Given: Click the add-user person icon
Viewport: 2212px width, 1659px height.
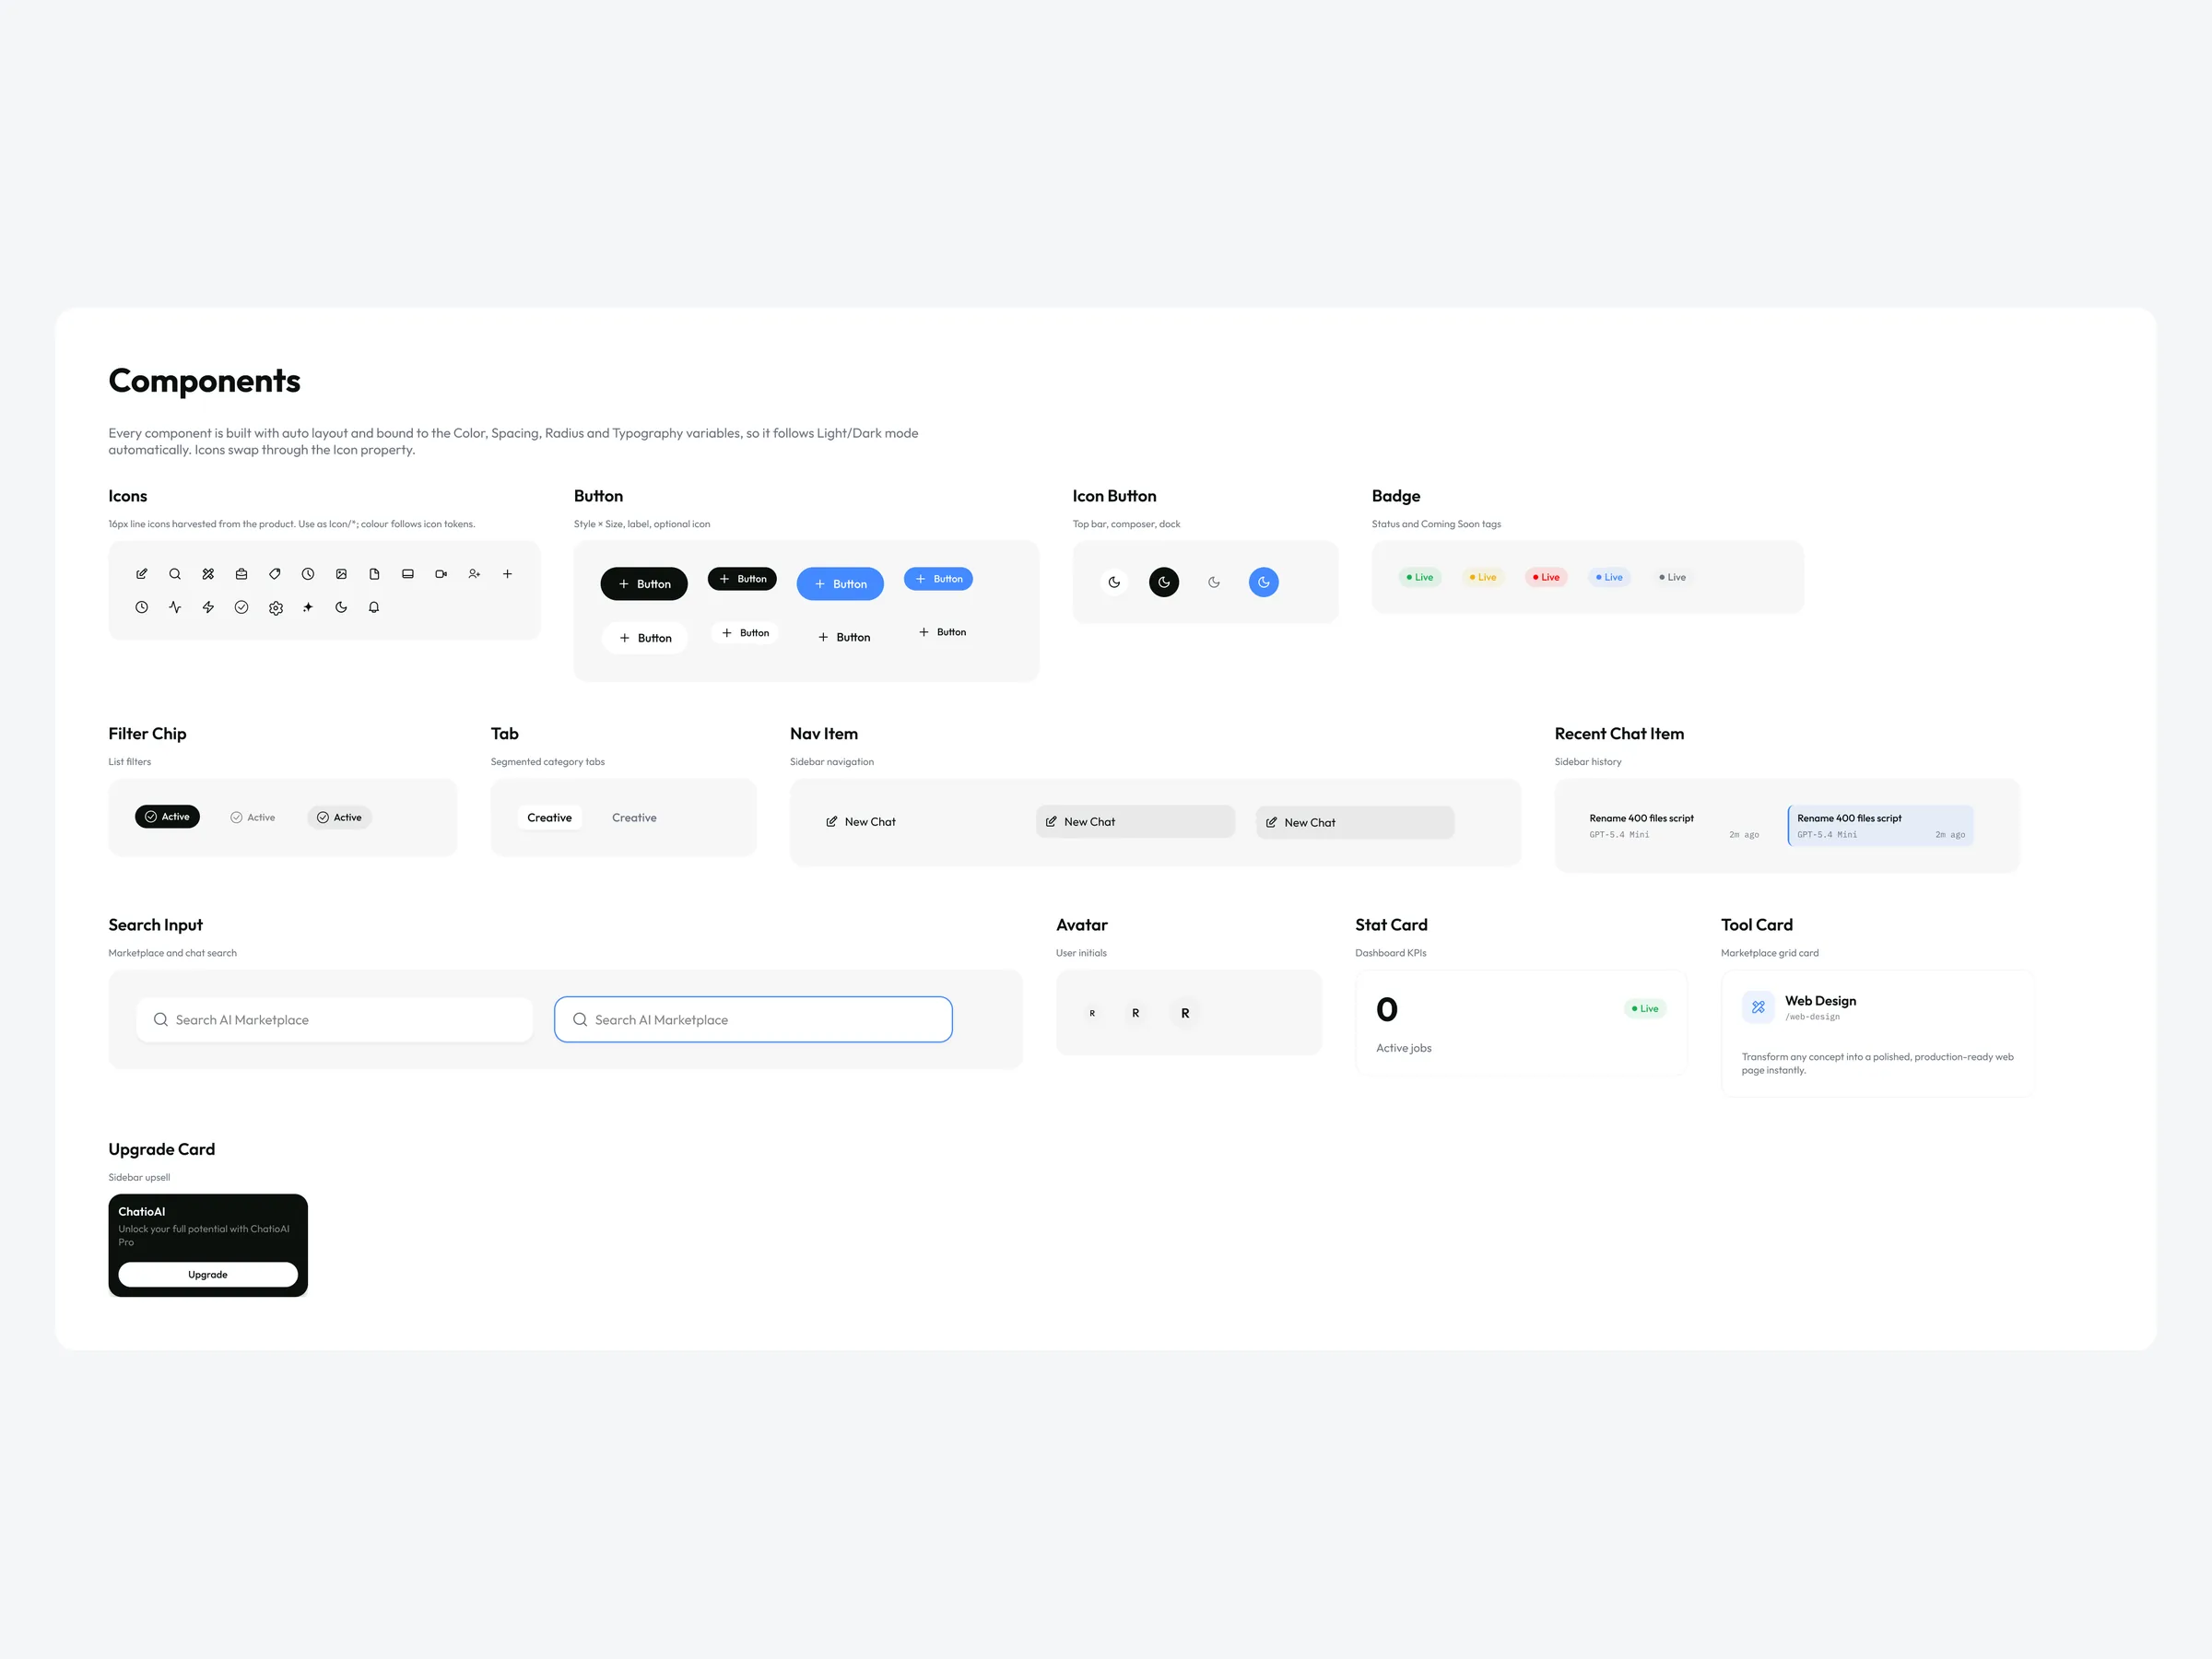Looking at the screenshot, I should point(474,574).
